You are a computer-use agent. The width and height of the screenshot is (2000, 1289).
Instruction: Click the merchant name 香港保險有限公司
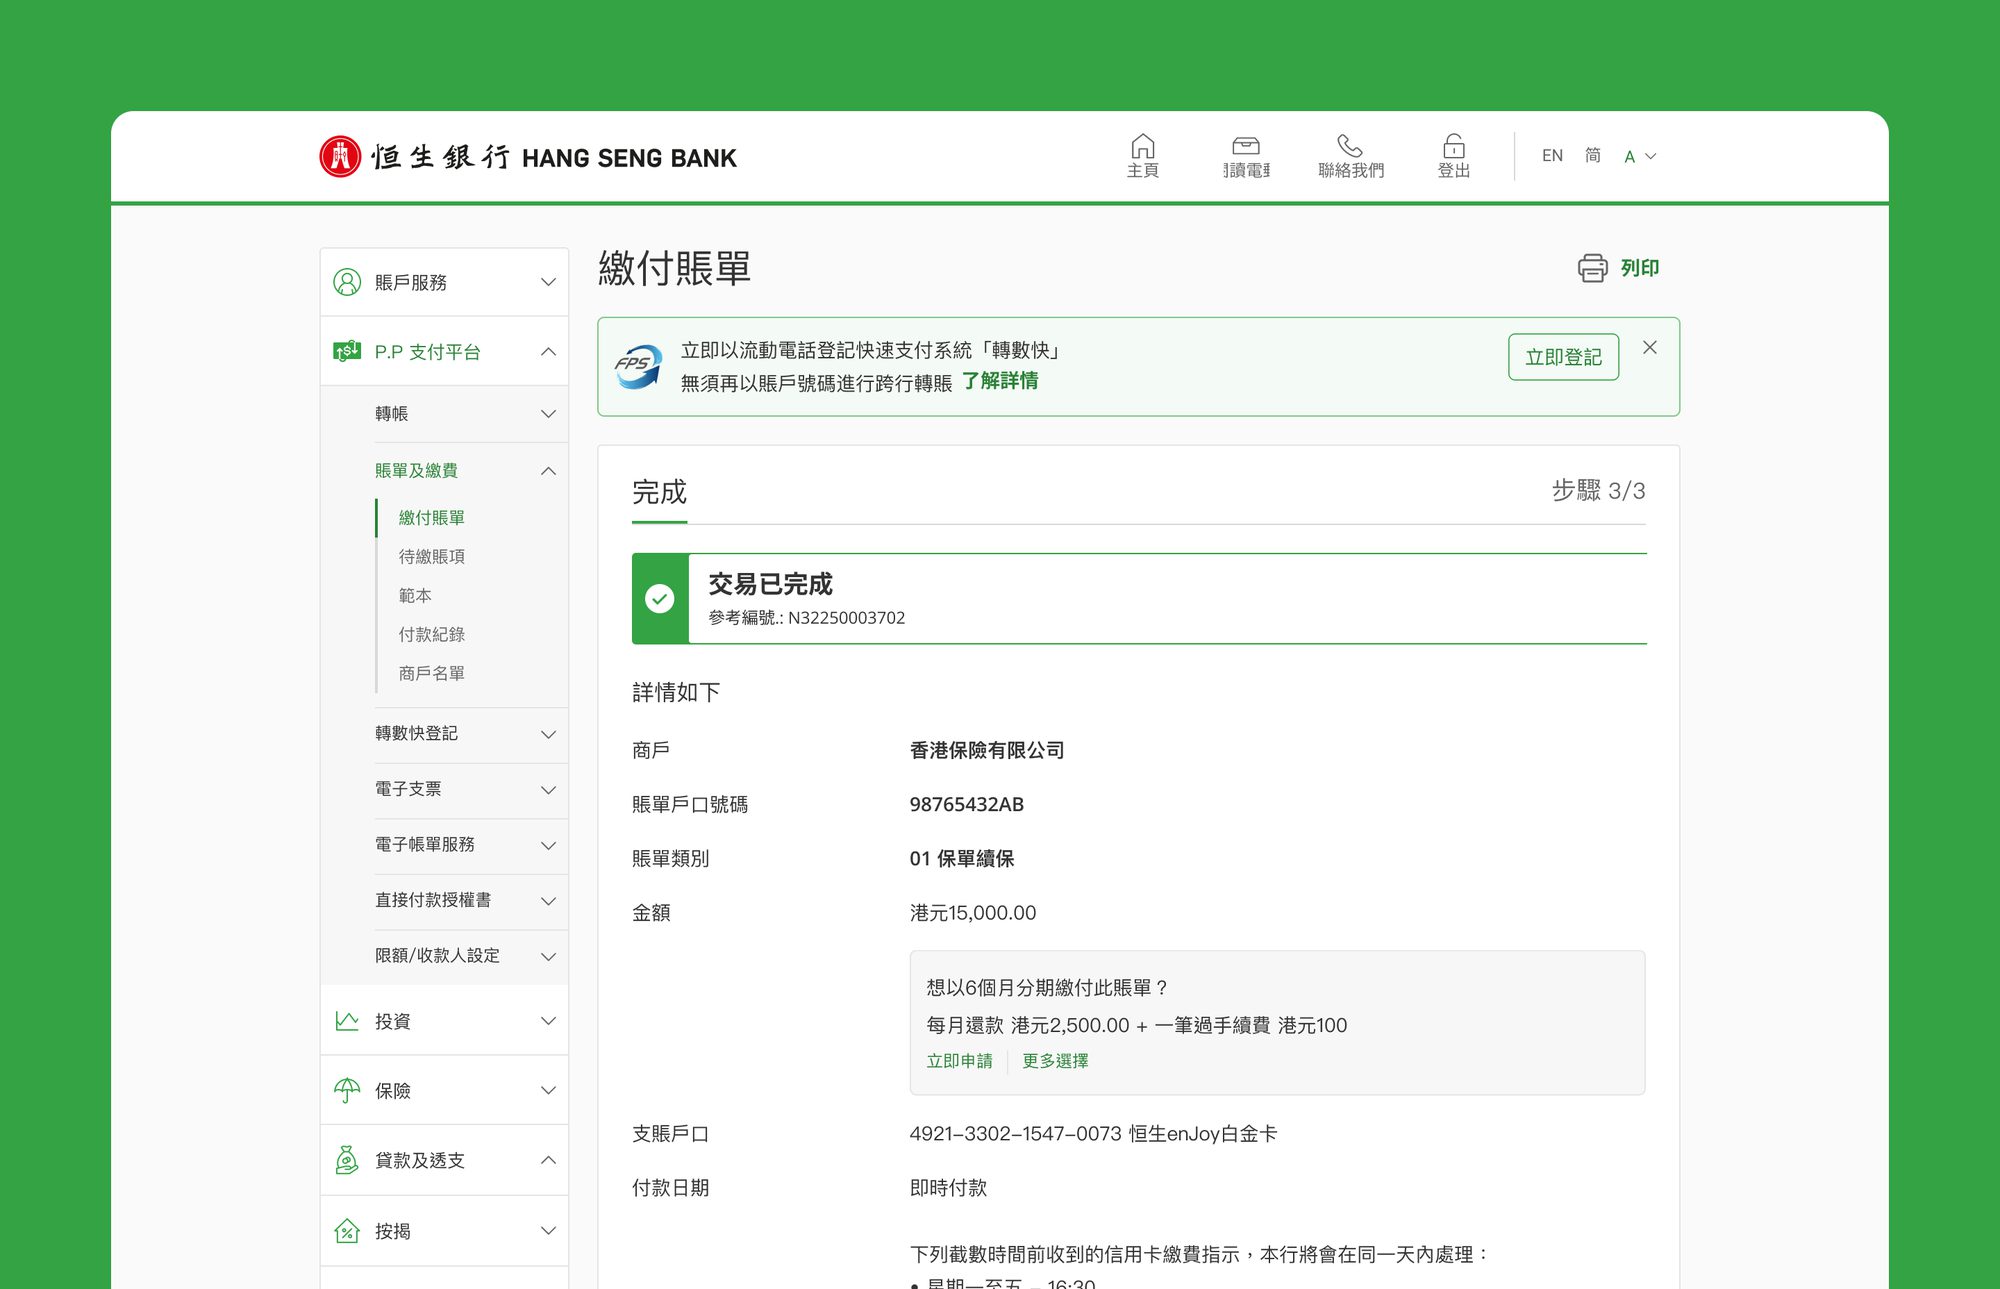[987, 750]
